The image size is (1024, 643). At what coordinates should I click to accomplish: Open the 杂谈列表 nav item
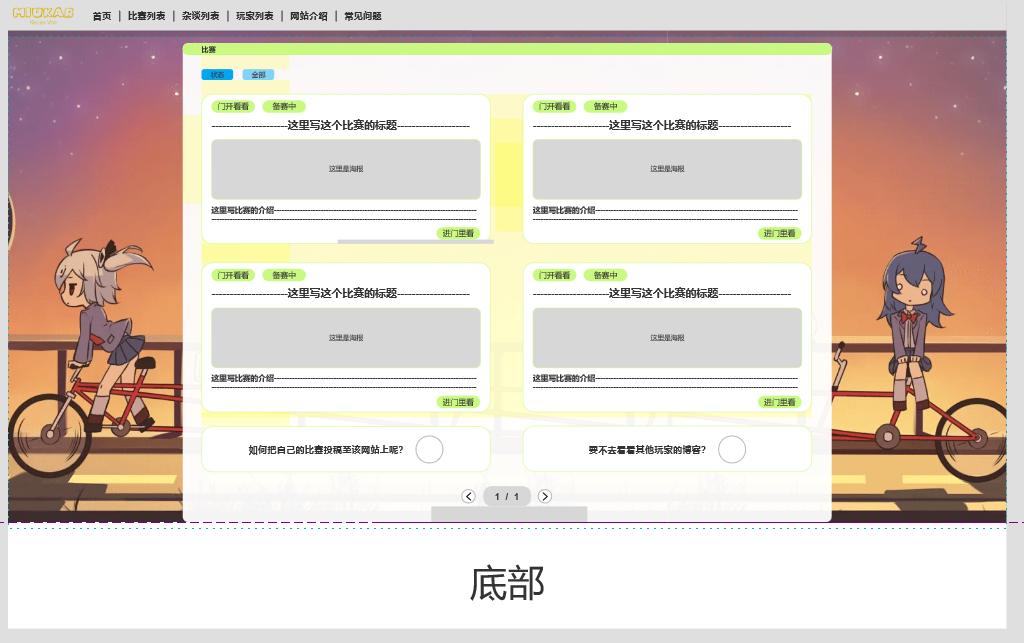pyautogui.click(x=200, y=16)
